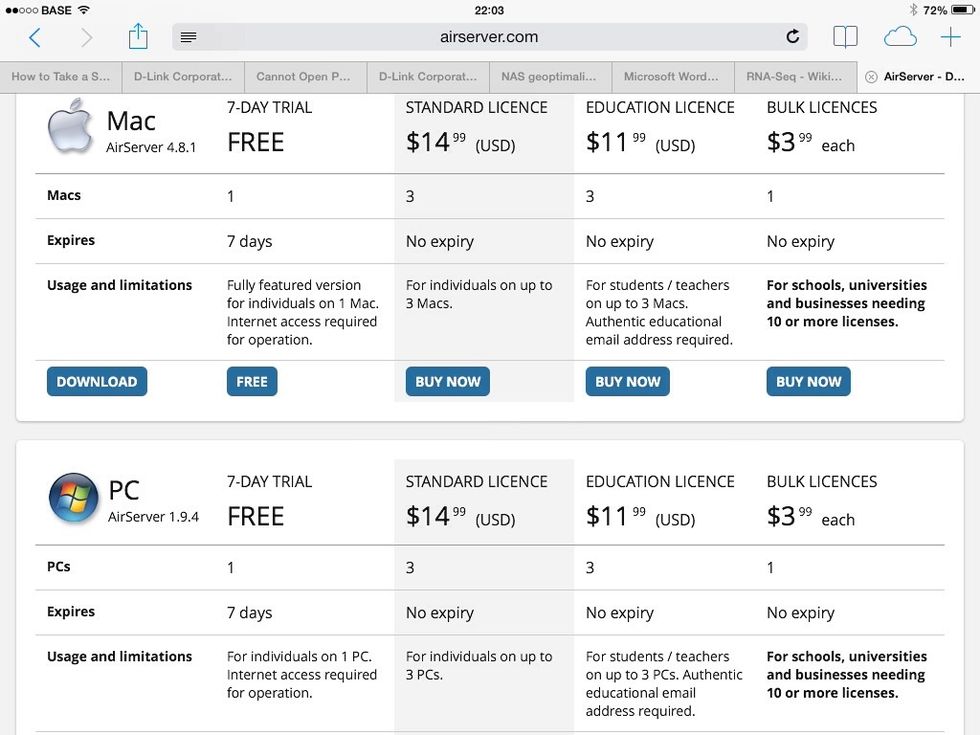Click FREE button for Mac trial

coord(252,381)
